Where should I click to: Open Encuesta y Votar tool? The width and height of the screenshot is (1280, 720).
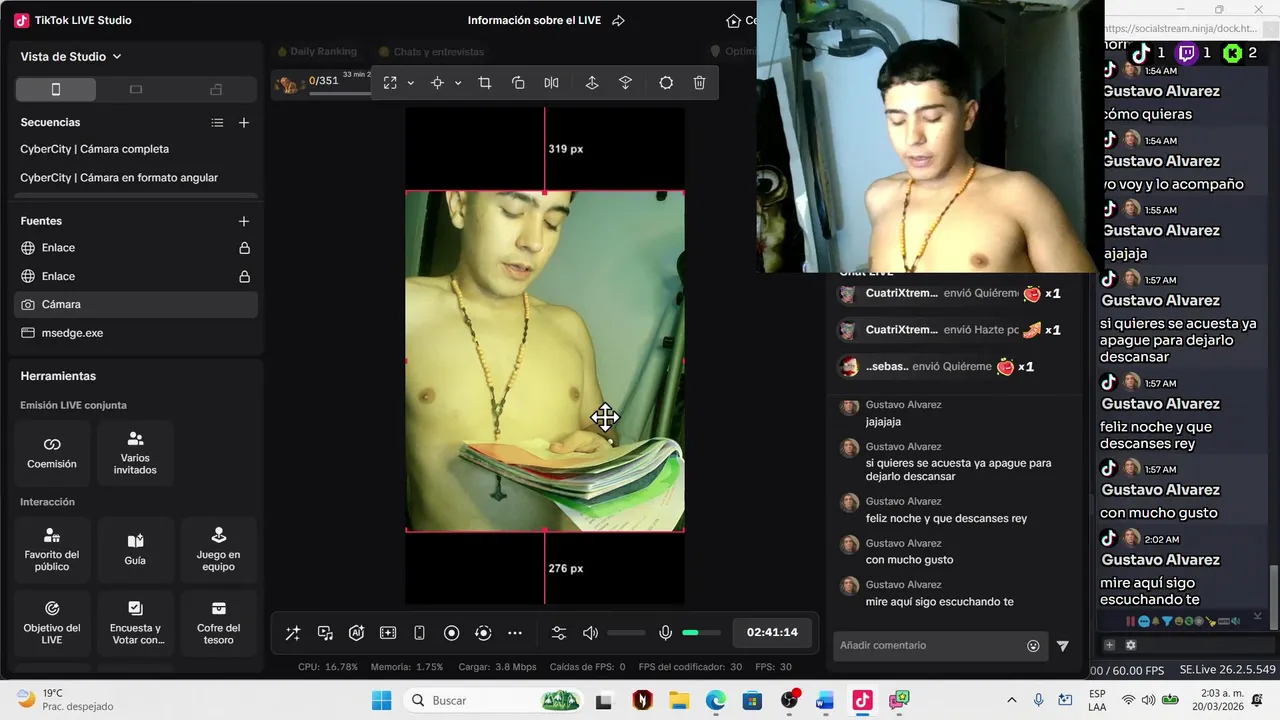point(135,623)
